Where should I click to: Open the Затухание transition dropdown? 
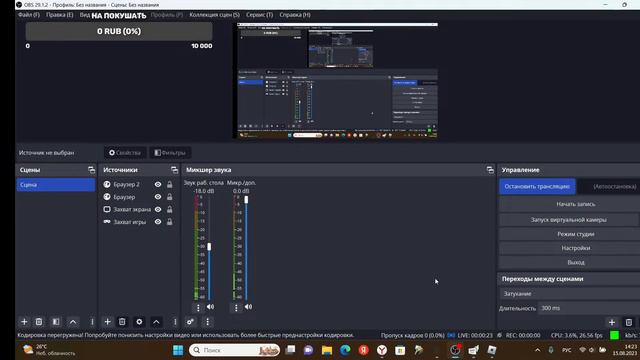tap(569, 293)
